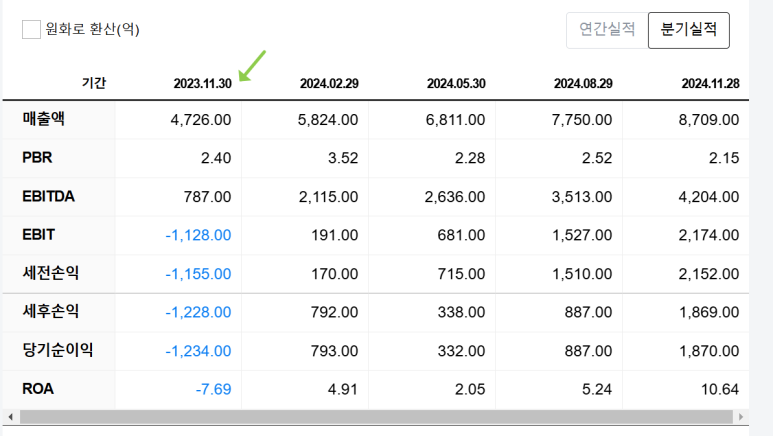
Task: Click the PBR value 2.40
Action: (216, 158)
